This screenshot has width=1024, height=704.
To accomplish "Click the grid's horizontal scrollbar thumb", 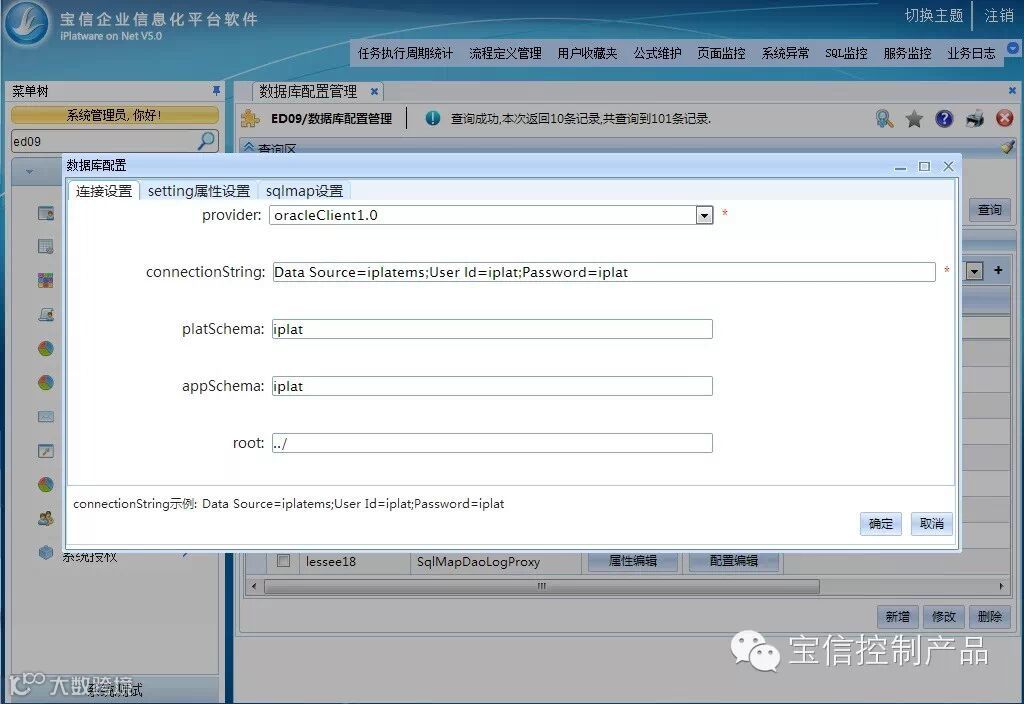I will [541, 586].
